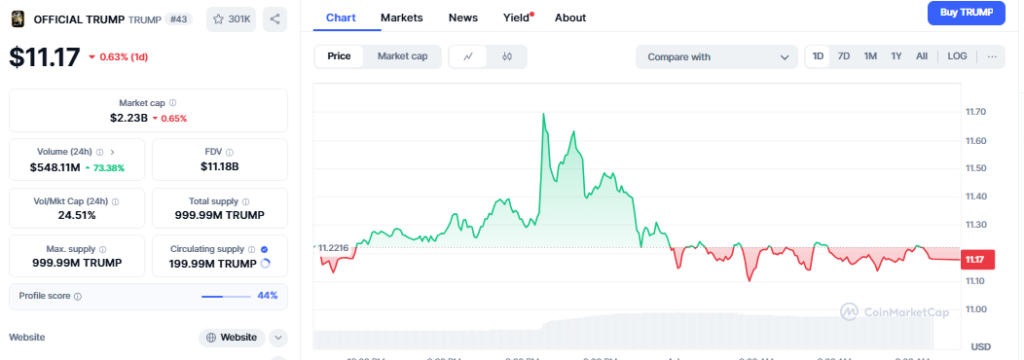Click the Market cap info icon
The height and width of the screenshot is (360, 1024).
point(172,103)
